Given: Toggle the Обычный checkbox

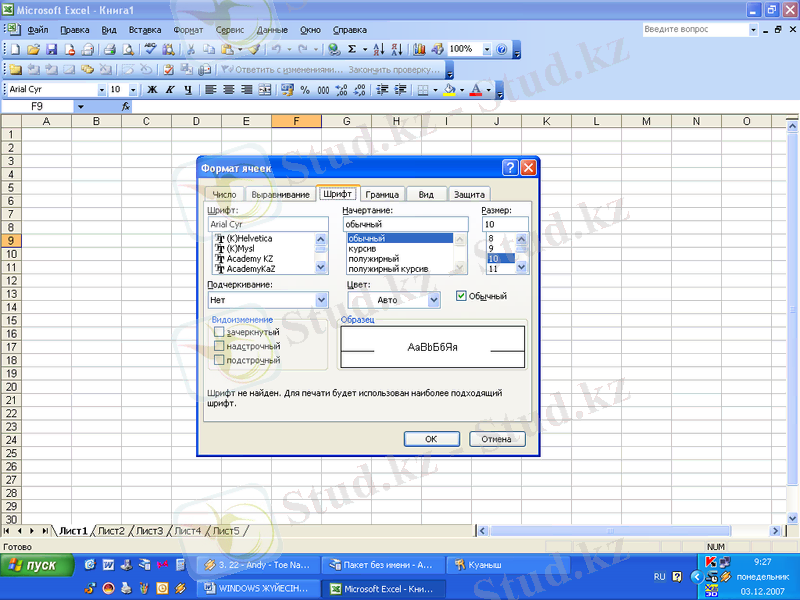Looking at the screenshot, I should [x=461, y=296].
